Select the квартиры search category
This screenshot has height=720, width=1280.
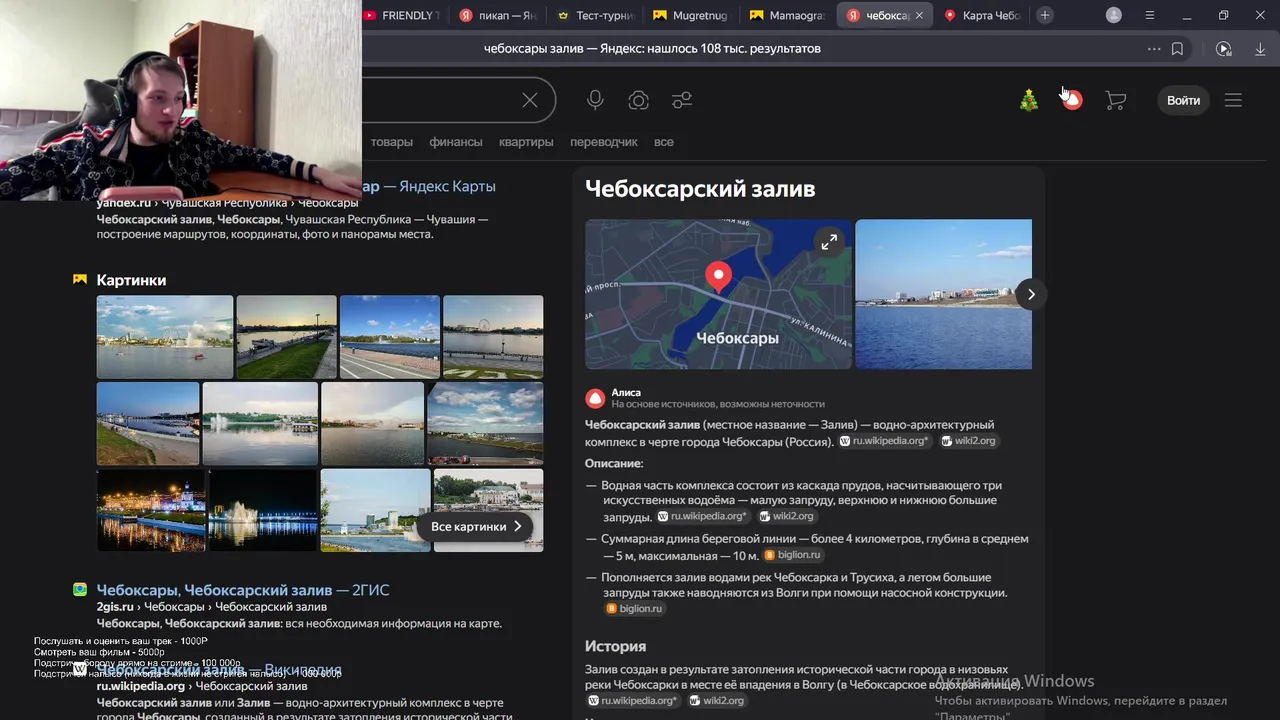click(x=526, y=142)
